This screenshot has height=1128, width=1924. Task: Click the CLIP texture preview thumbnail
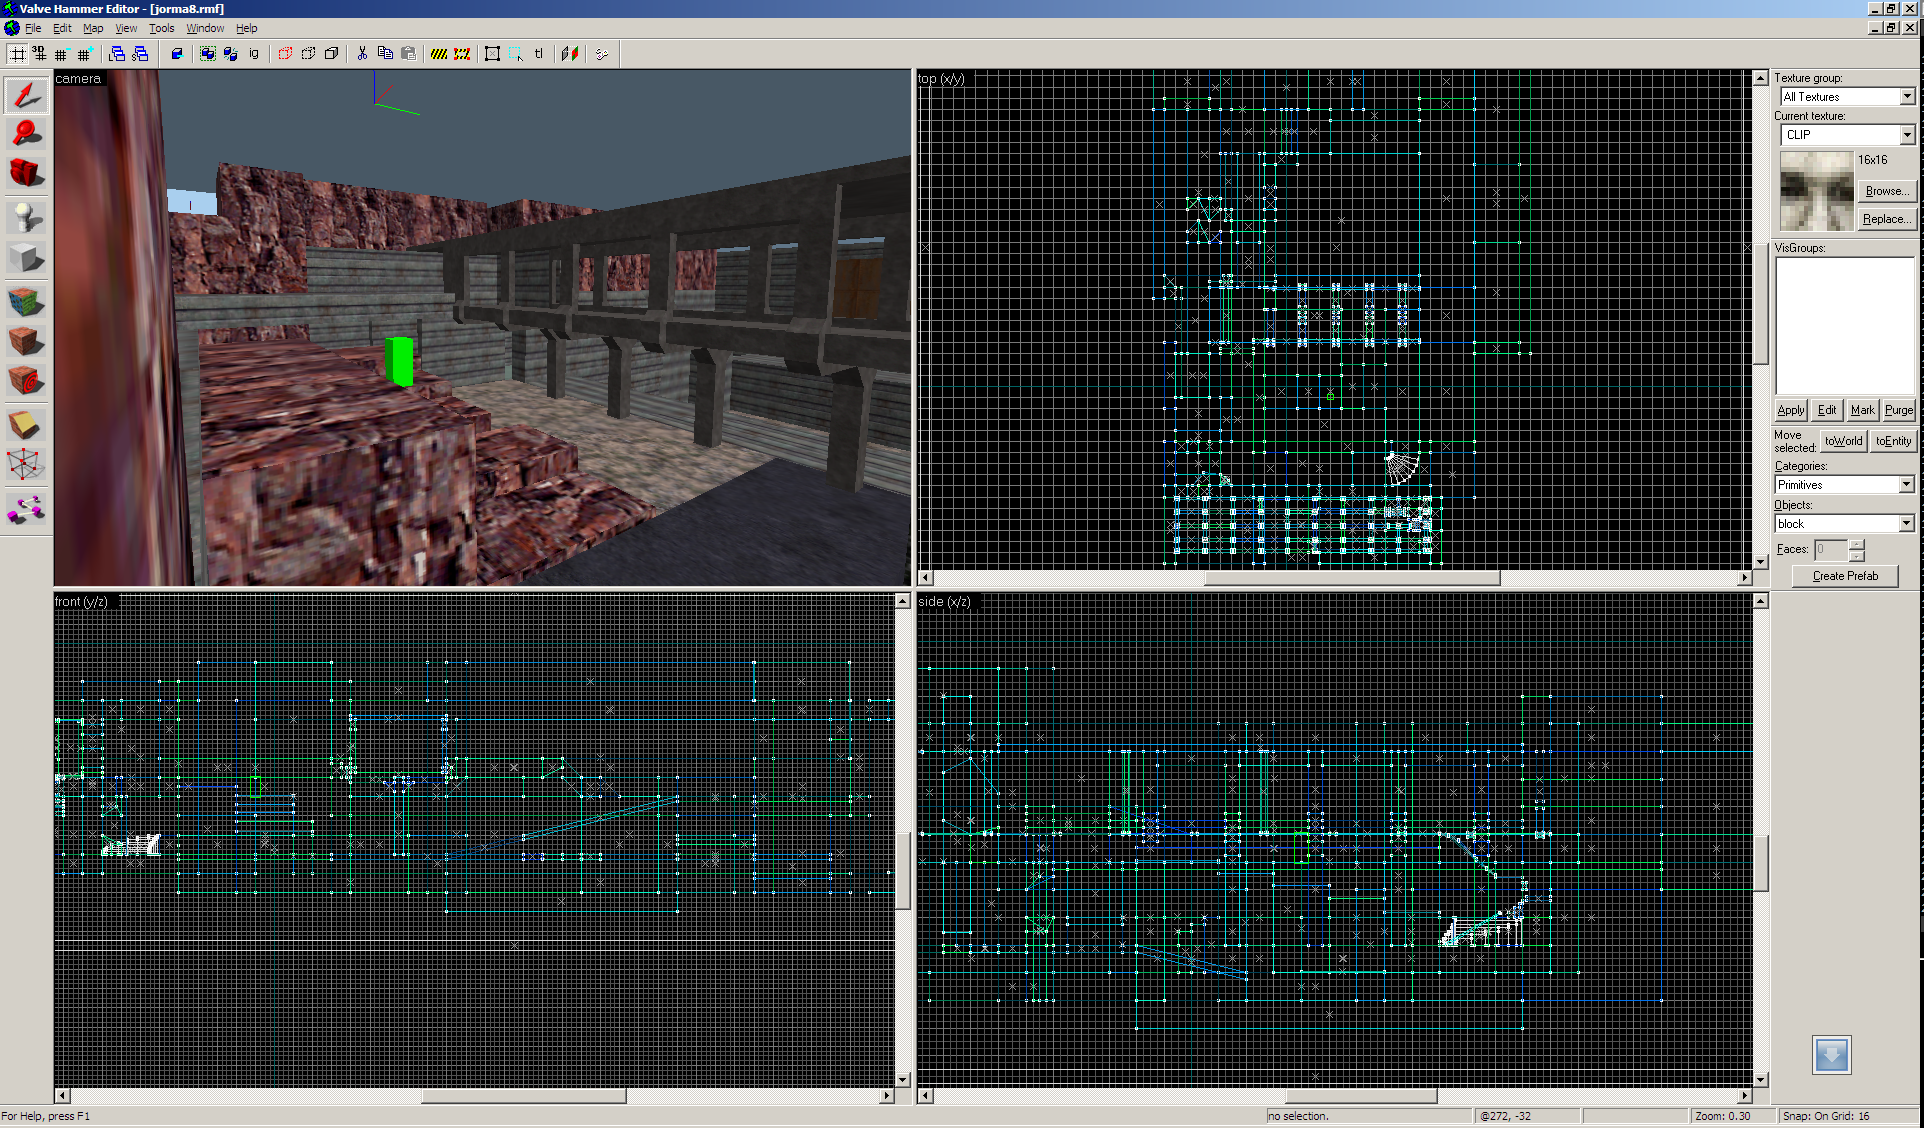pyautogui.click(x=1816, y=191)
